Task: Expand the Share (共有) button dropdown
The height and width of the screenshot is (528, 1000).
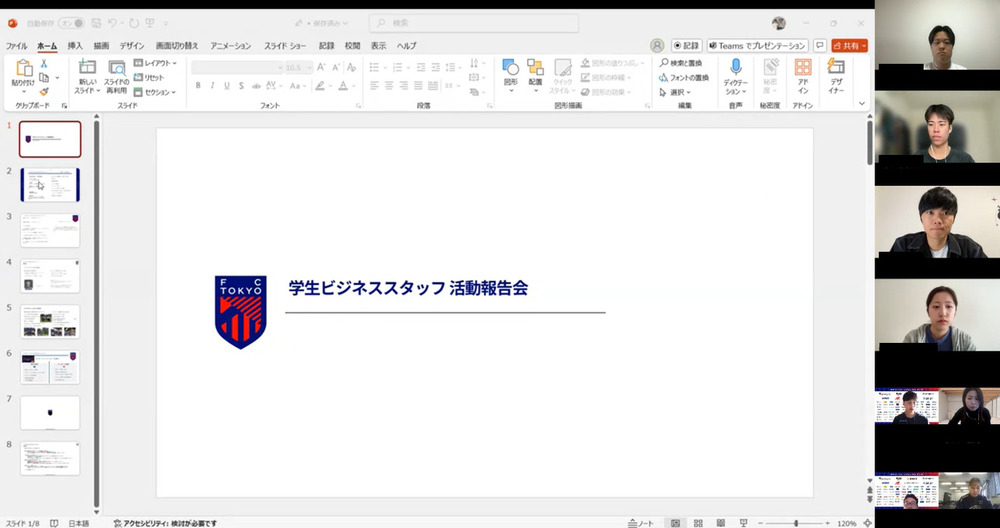Action: click(x=863, y=46)
